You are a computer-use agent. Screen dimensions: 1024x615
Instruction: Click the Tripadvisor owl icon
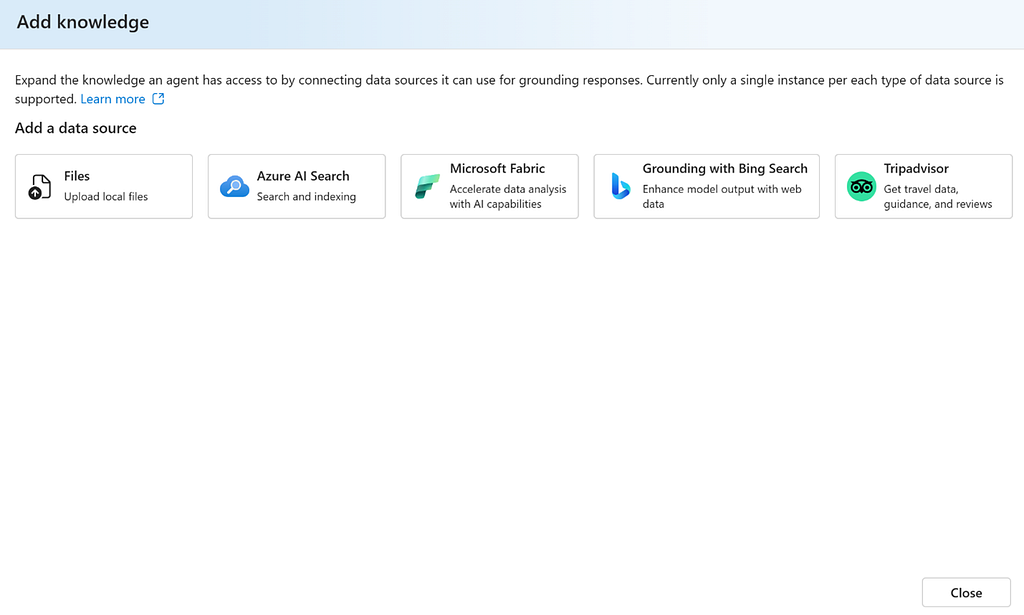pyautogui.click(x=861, y=187)
